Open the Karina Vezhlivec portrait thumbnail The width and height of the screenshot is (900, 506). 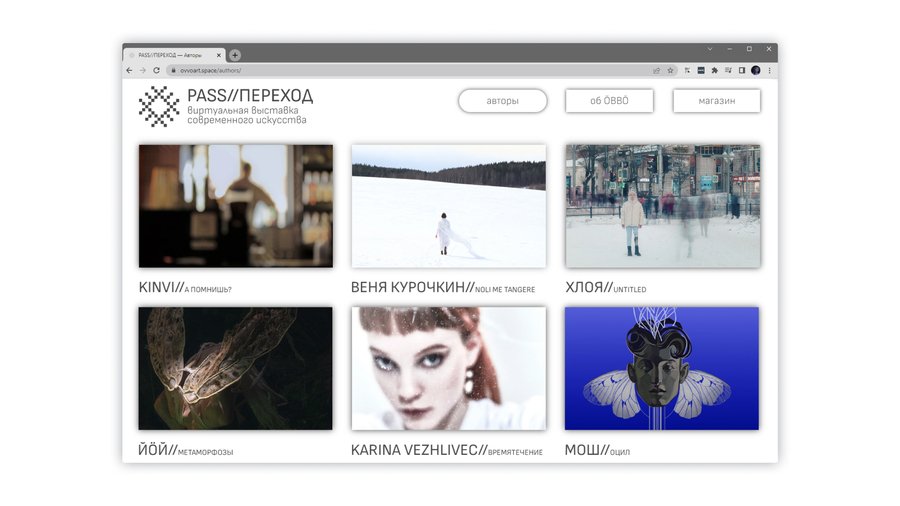tap(449, 368)
